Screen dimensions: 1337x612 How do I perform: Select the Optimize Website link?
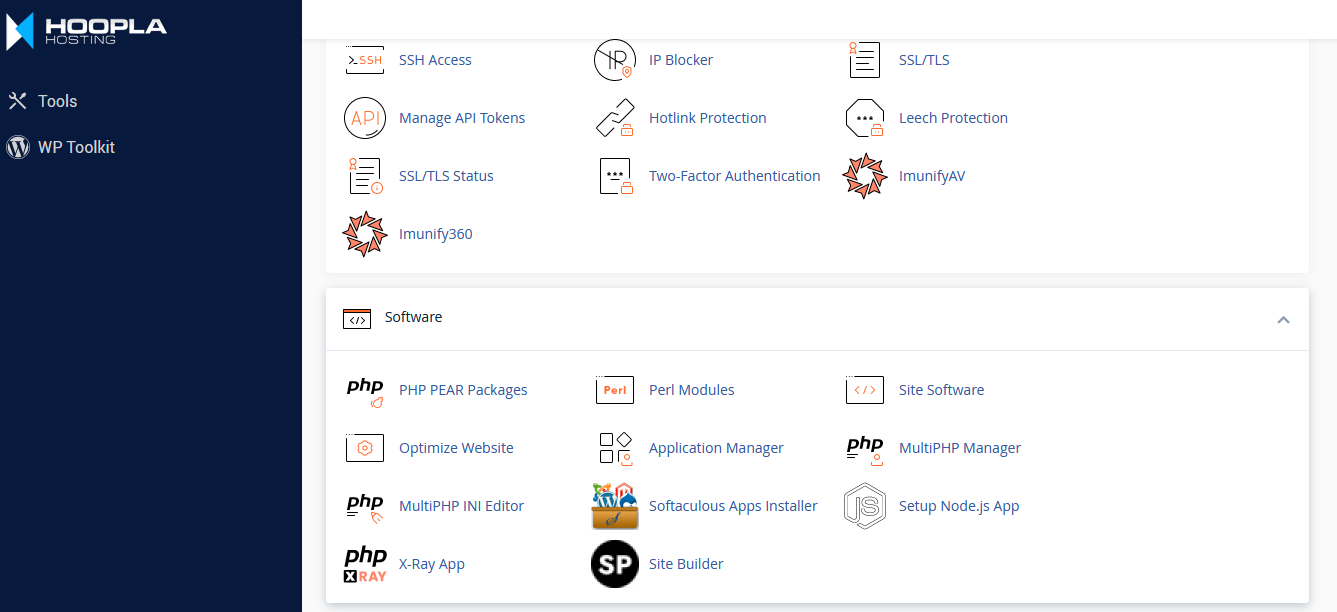coord(456,448)
